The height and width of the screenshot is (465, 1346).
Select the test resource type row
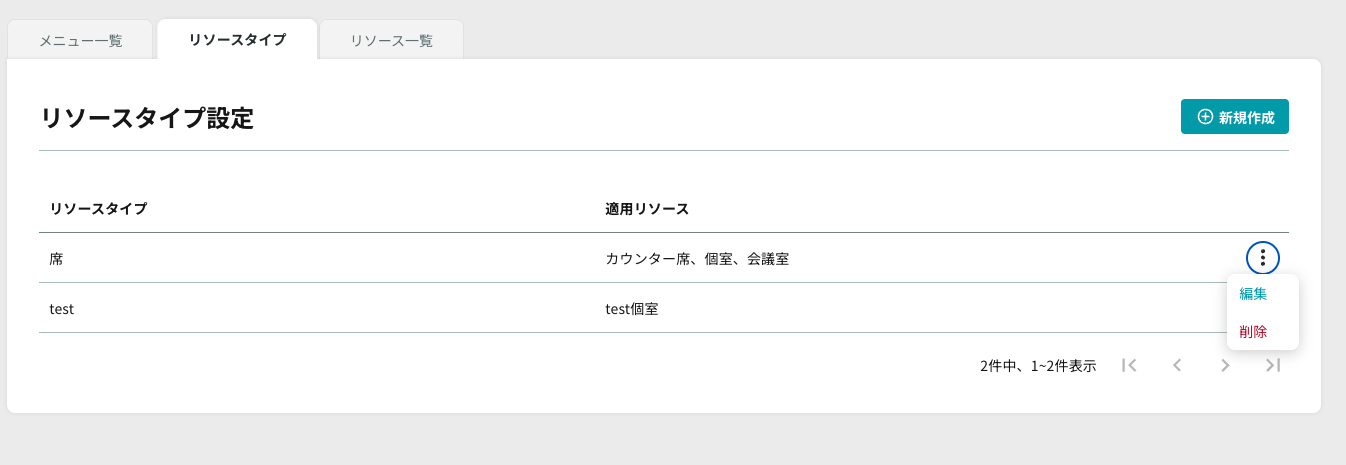pyautogui.click(x=664, y=308)
